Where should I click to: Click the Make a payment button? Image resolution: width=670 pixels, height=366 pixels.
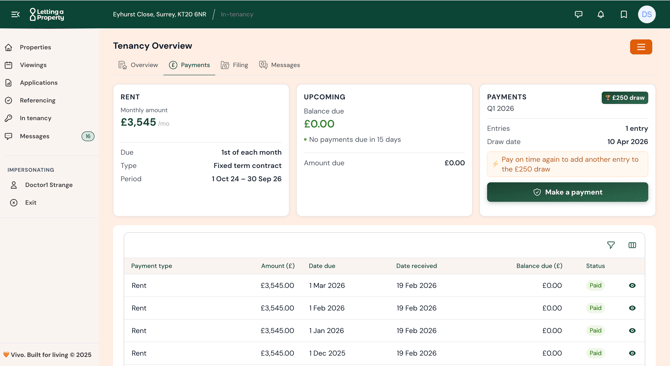pos(567,192)
